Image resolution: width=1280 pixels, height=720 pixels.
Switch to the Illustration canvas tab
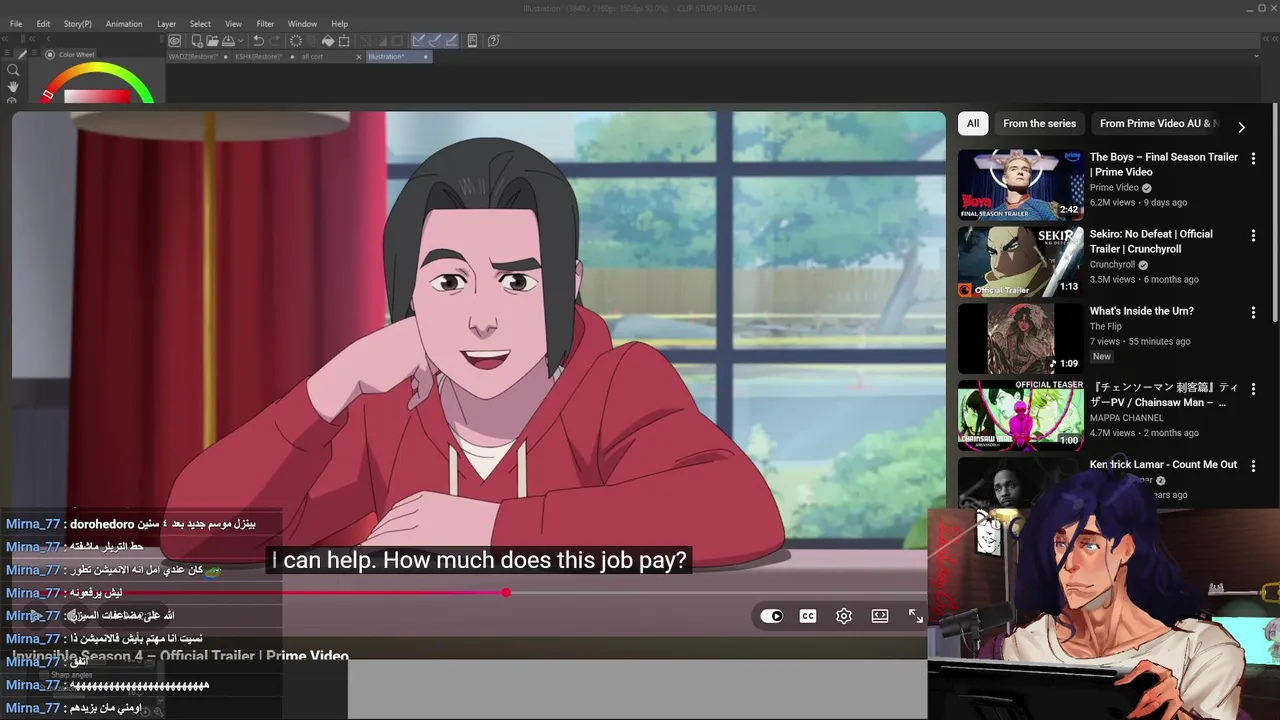point(399,57)
